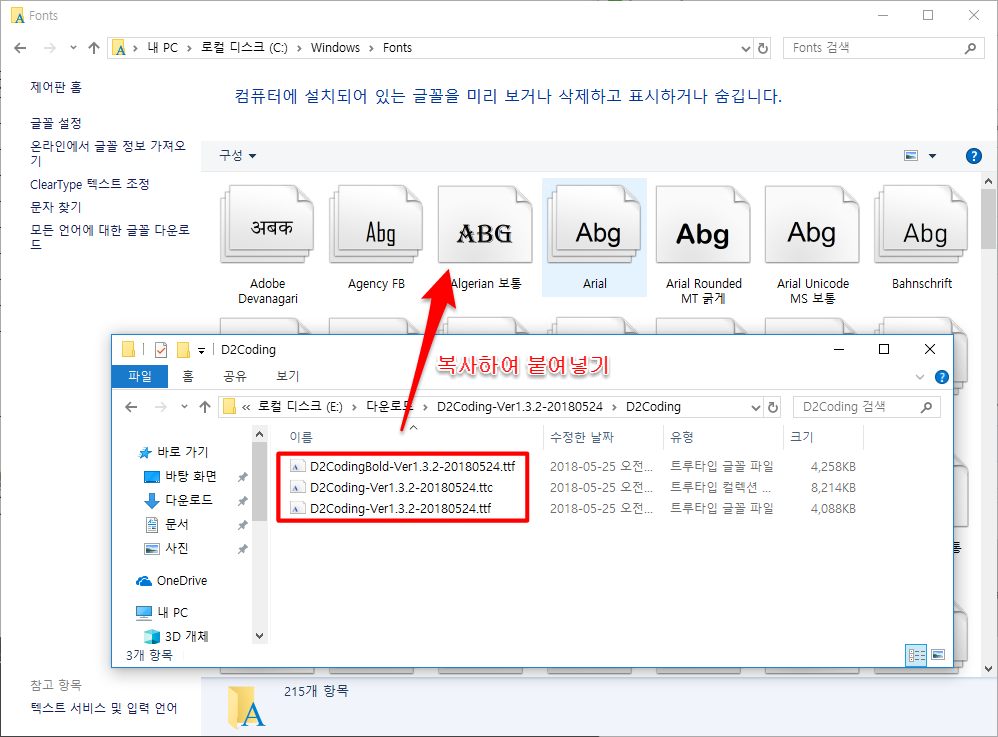Select the Arial Rounded MT 굵게 font
Image resolution: width=998 pixels, height=737 pixels.
point(703,245)
